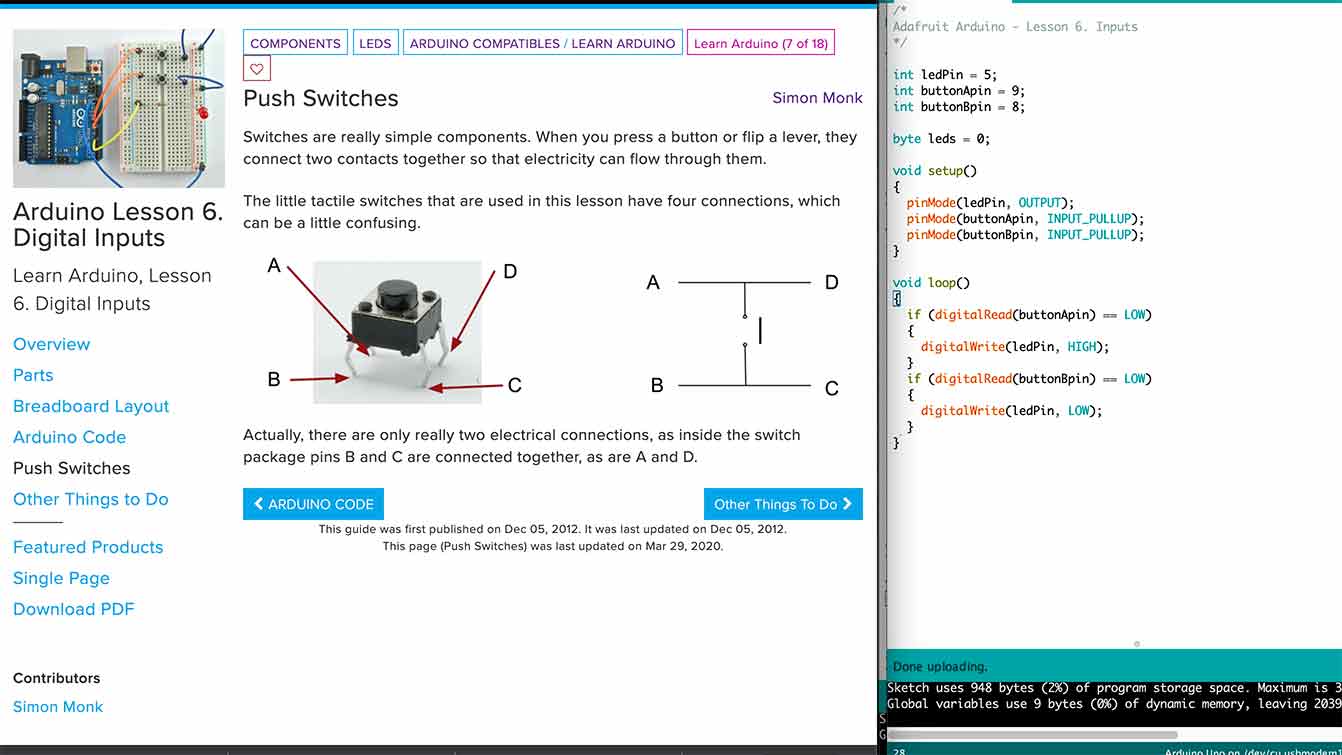The height and width of the screenshot is (755, 1342).
Task: Click the Sketch uses 948 bytes console line
Action: coord(1114,688)
